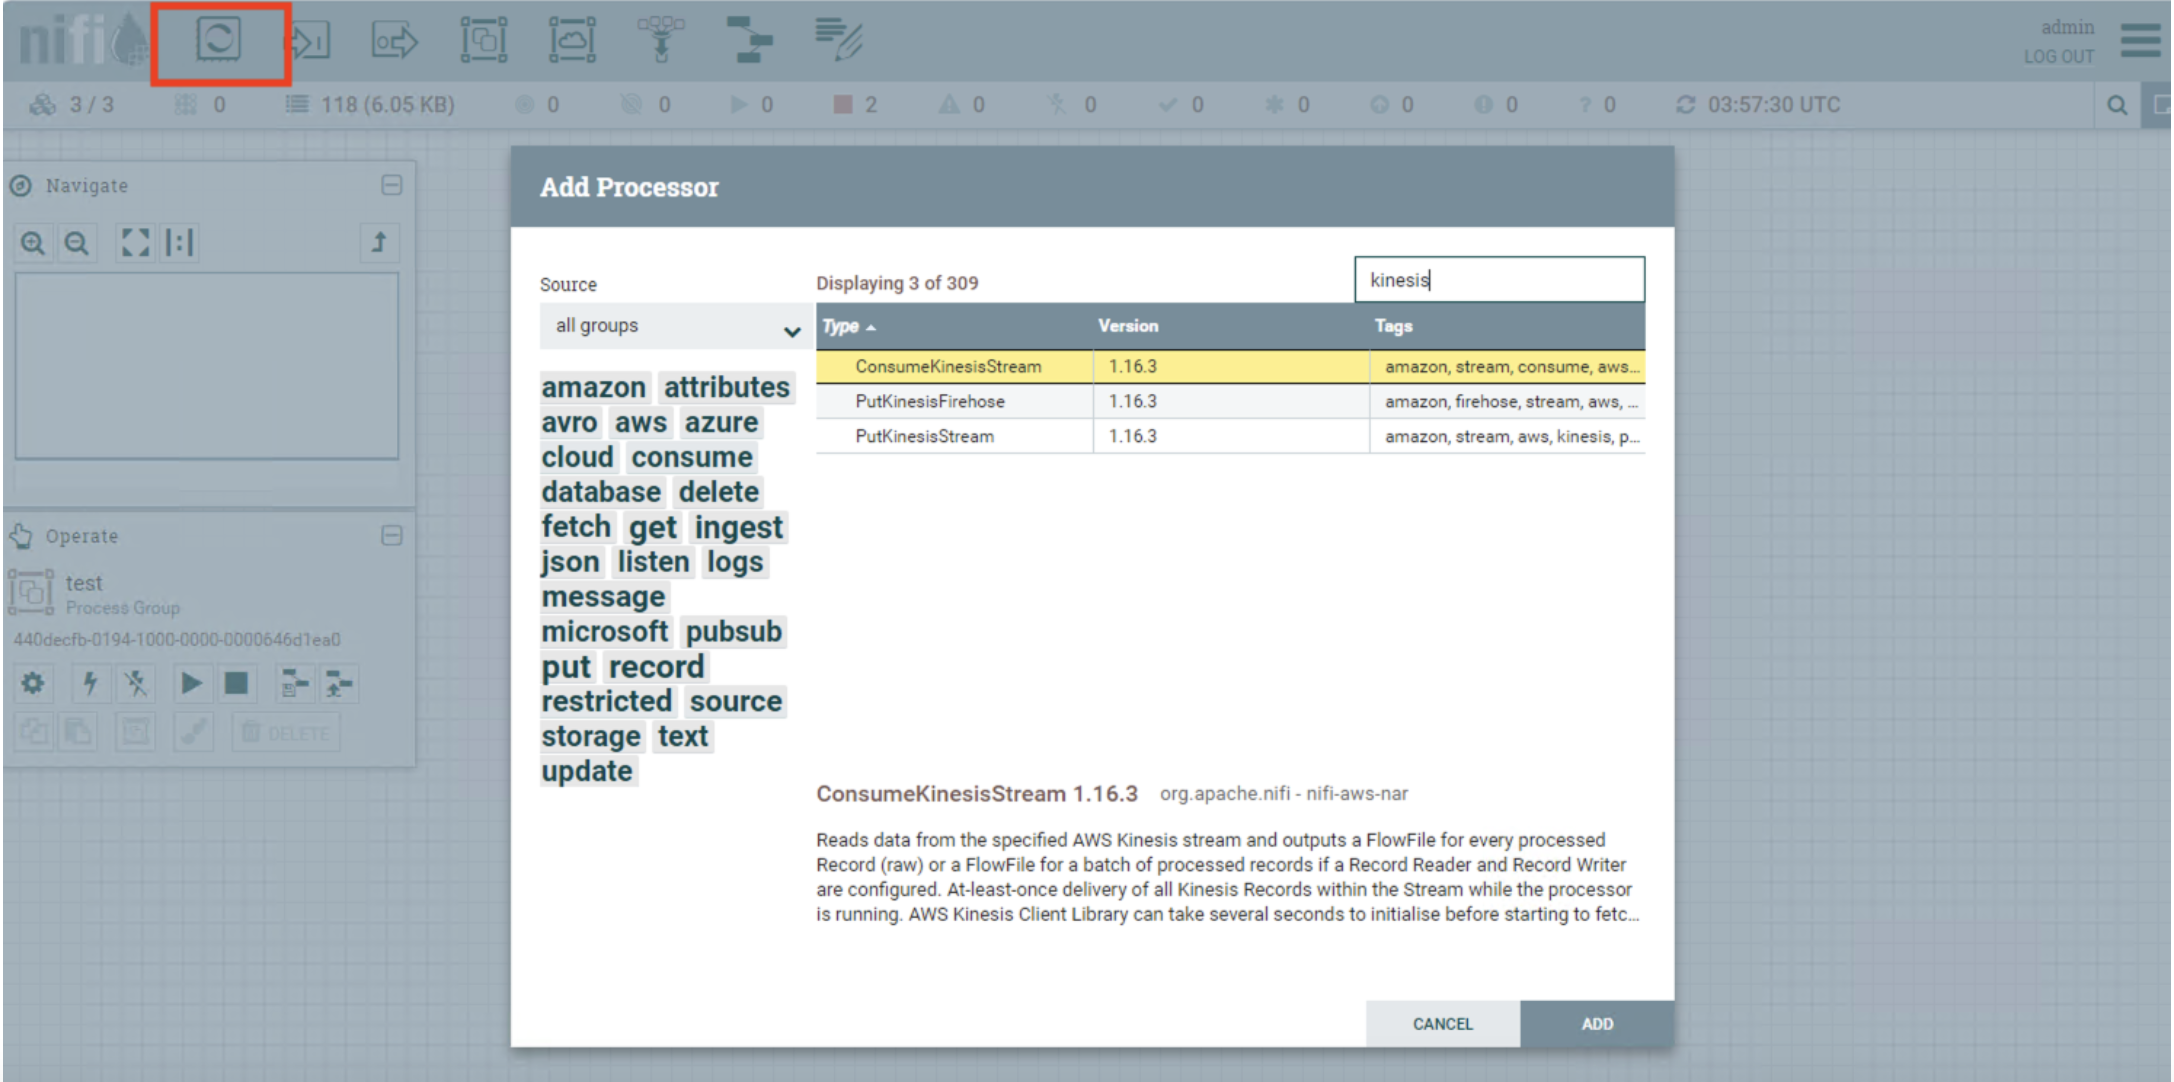Collapse the Navigate panel
Image resolution: width=2174 pixels, height=1082 pixels.
[x=392, y=185]
